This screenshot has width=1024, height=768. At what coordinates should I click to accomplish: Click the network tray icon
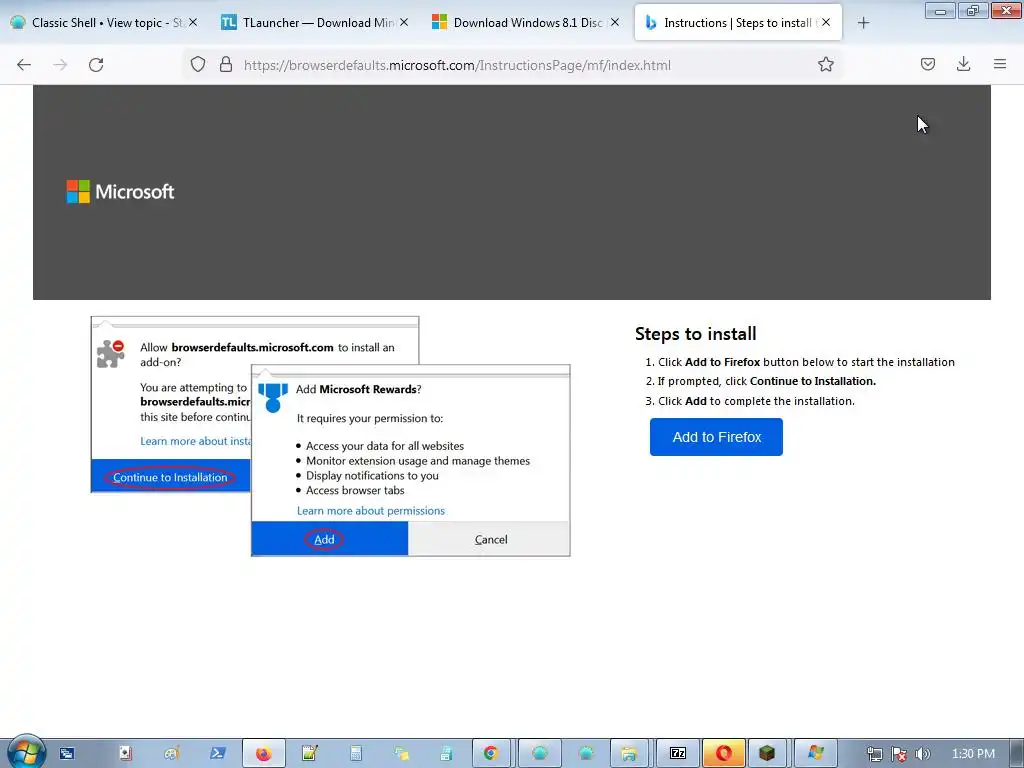point(874,754)
